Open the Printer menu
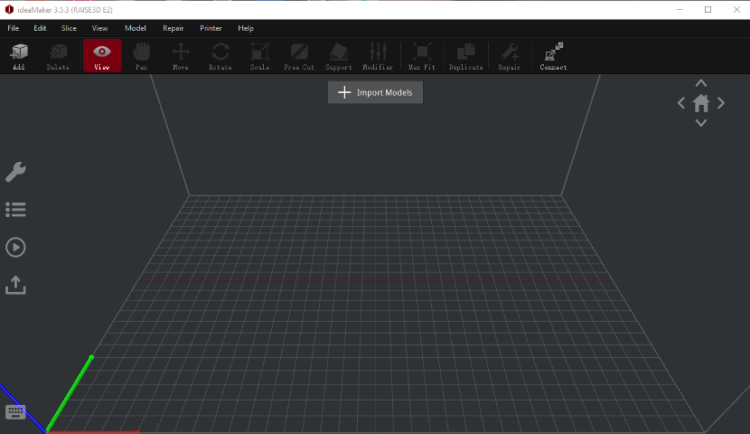The image size is (750, 434). click(x=210, y=28)
